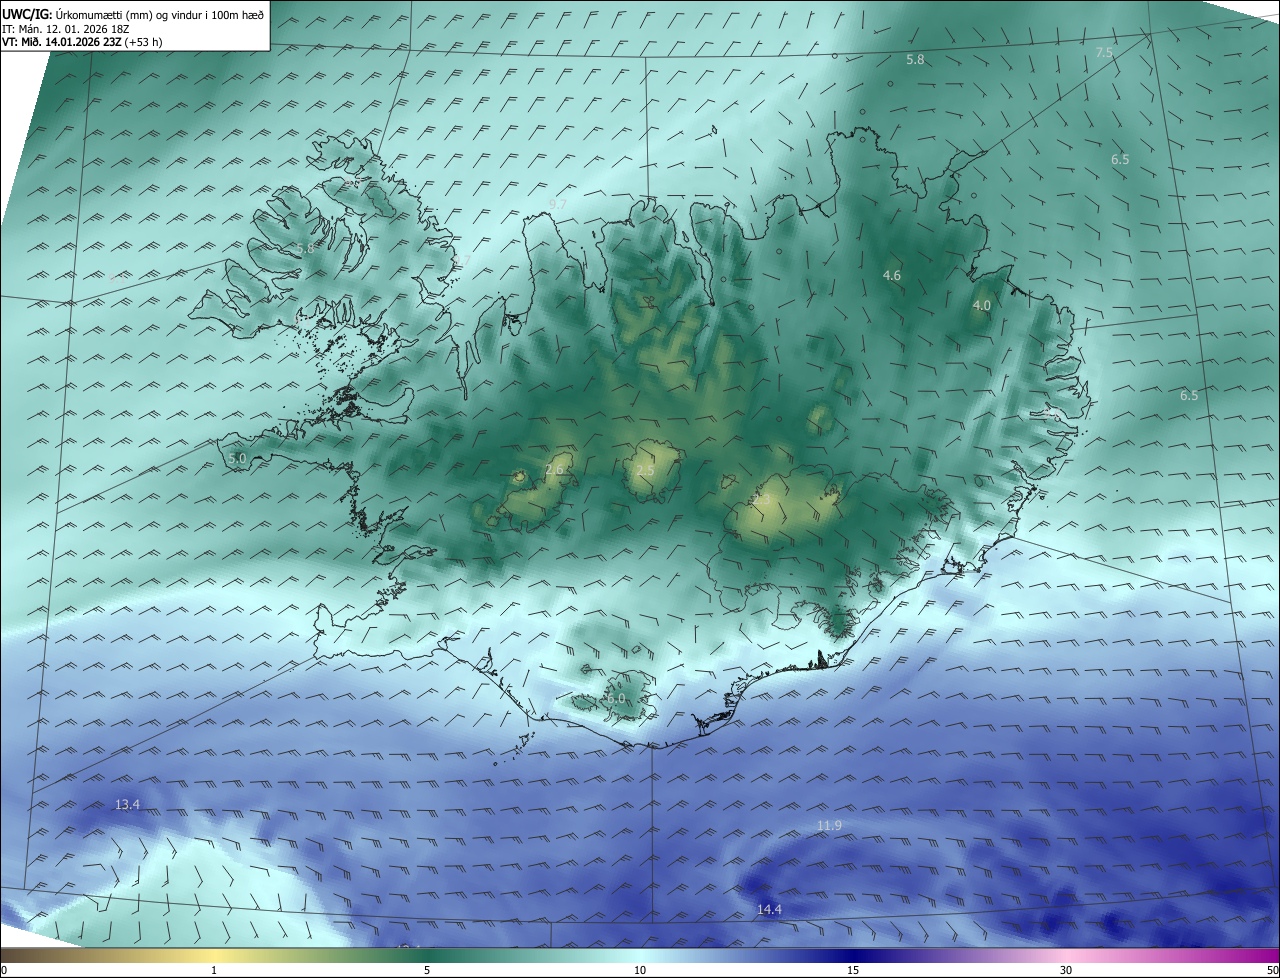Screen dimensions: 1280x978
Task: Click the 10 tick label on the colorbar
Action: click(x=640, y=970)
